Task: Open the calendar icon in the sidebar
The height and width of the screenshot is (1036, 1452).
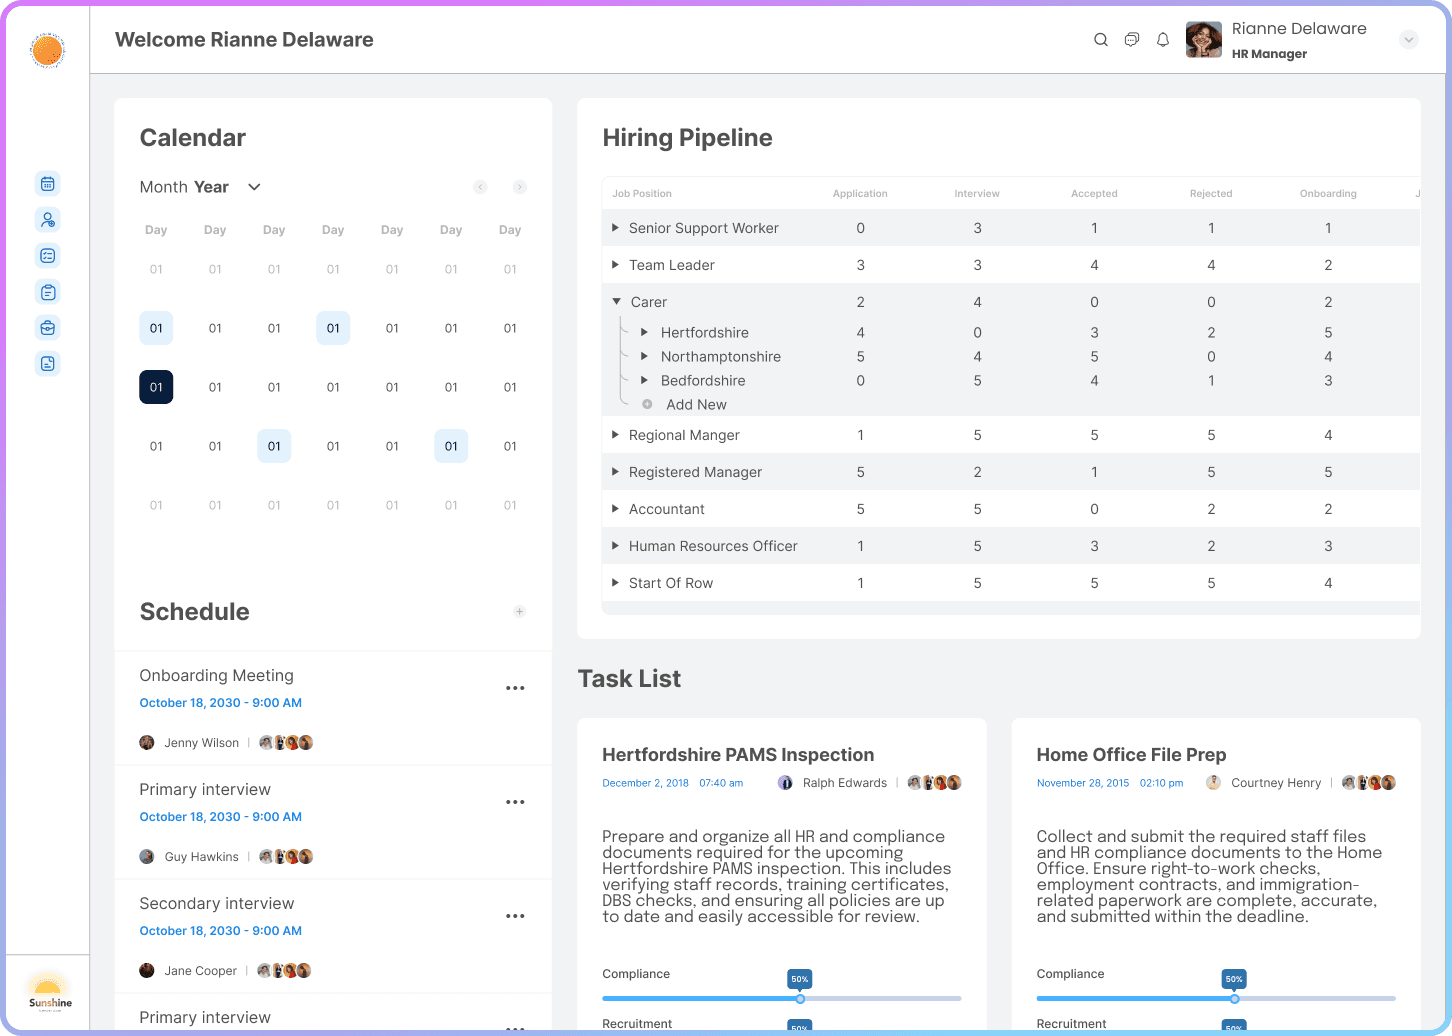Action: pos(47,184)
